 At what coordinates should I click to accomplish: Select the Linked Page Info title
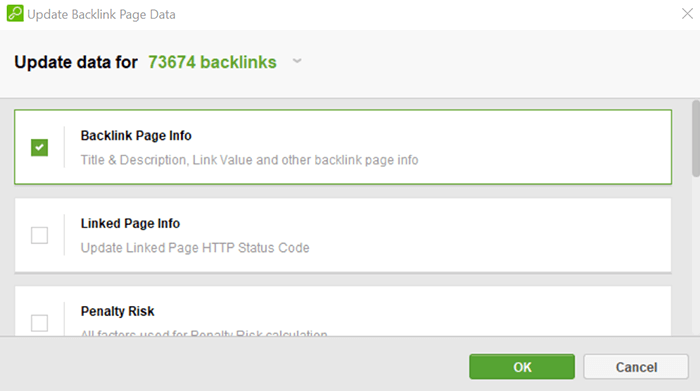tap(130, 223)
